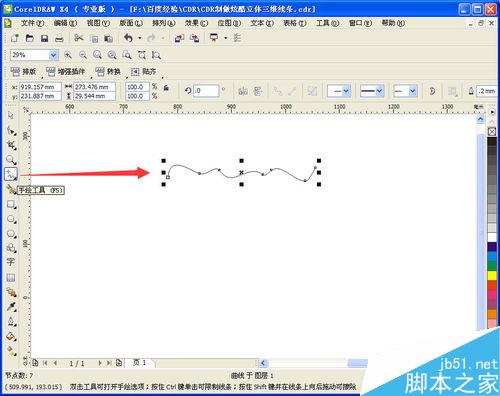Mirror the curve vertically
Screen dimensions: 500x396
pyautogui.click(x=258, y=91)
